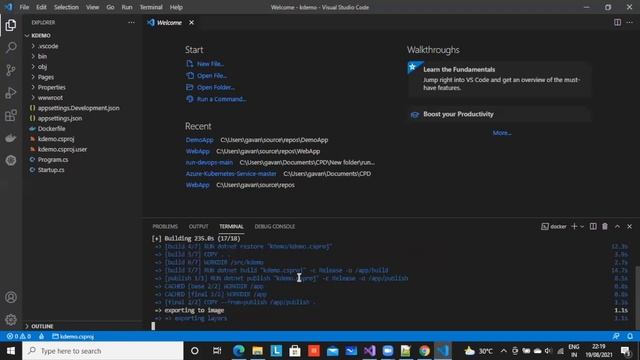This screenshot has width=640, height=360.
Task: Open the Manage gear icon
Action: tap(11, 319)
